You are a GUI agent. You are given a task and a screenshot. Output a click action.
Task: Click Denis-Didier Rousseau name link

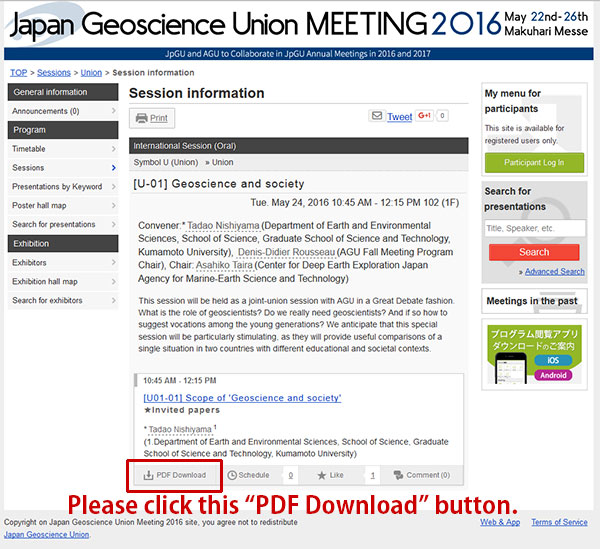pyautogui.click(x=287, y=252)
